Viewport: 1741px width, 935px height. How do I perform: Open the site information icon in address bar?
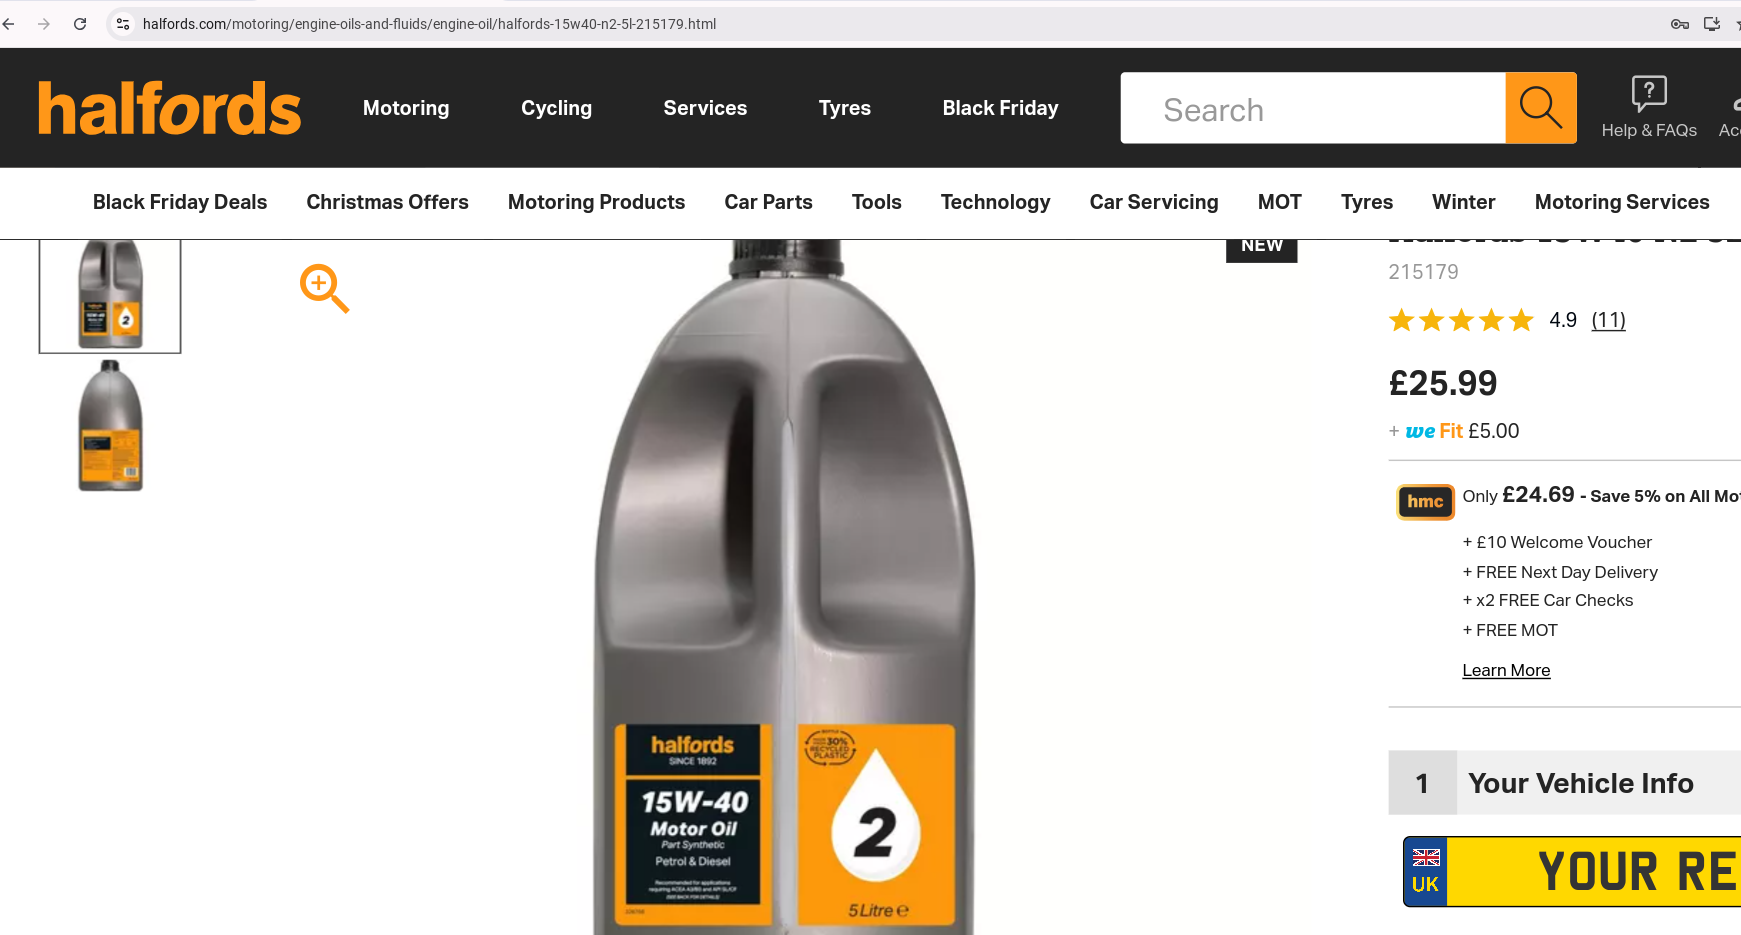[123, 24]
